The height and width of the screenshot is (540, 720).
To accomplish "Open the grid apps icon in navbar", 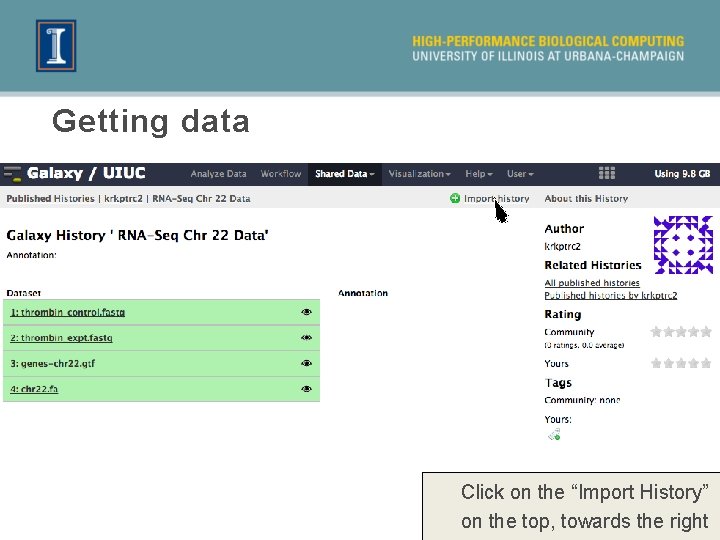I will [x=606, y=174].
